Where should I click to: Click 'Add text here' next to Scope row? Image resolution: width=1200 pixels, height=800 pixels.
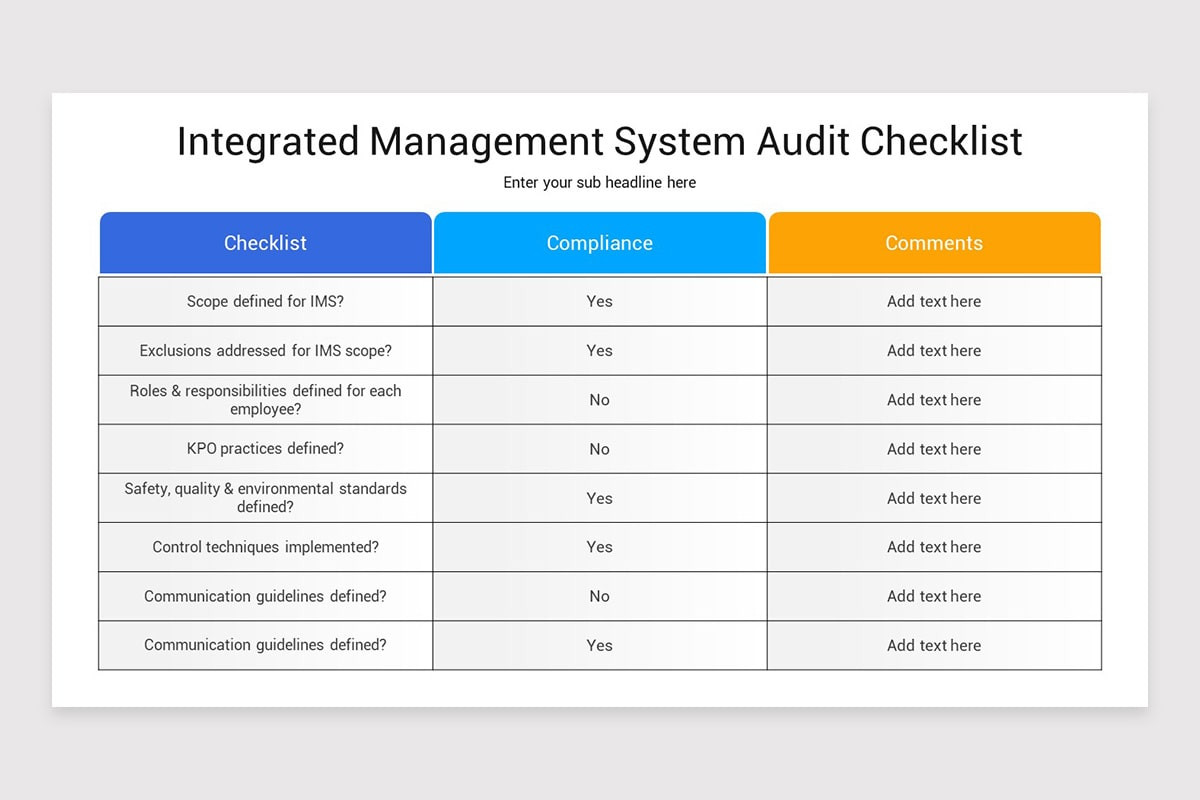coord(933,301)
